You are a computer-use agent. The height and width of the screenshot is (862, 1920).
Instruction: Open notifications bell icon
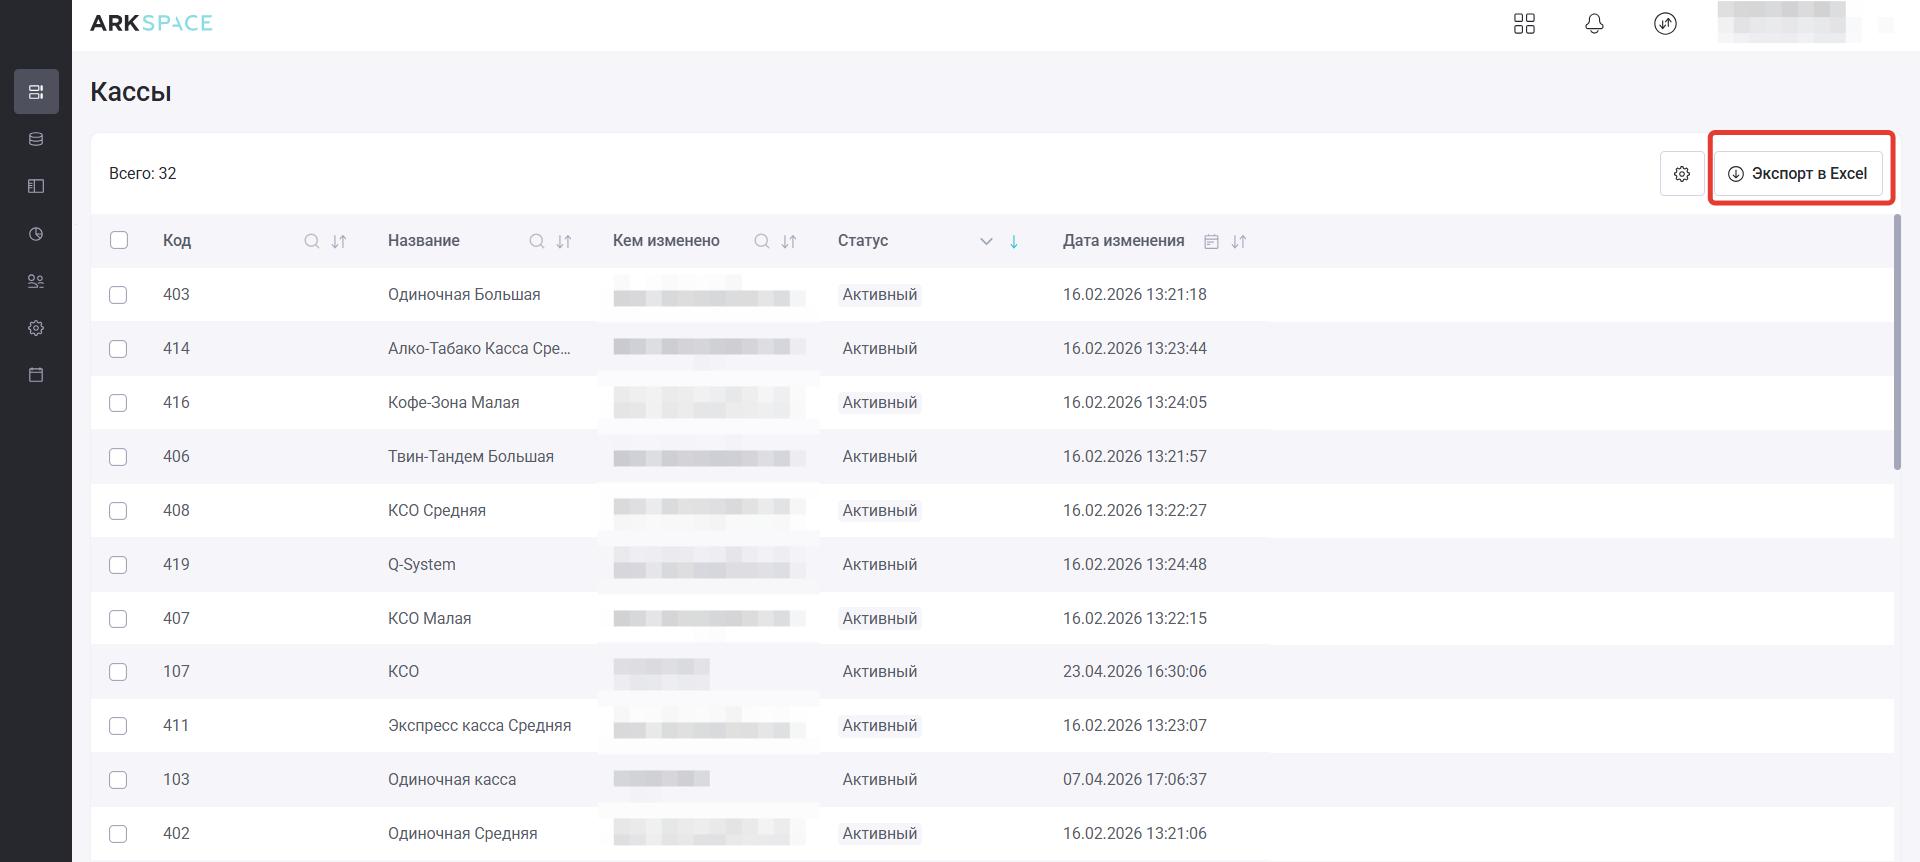tap(1594, 24)
